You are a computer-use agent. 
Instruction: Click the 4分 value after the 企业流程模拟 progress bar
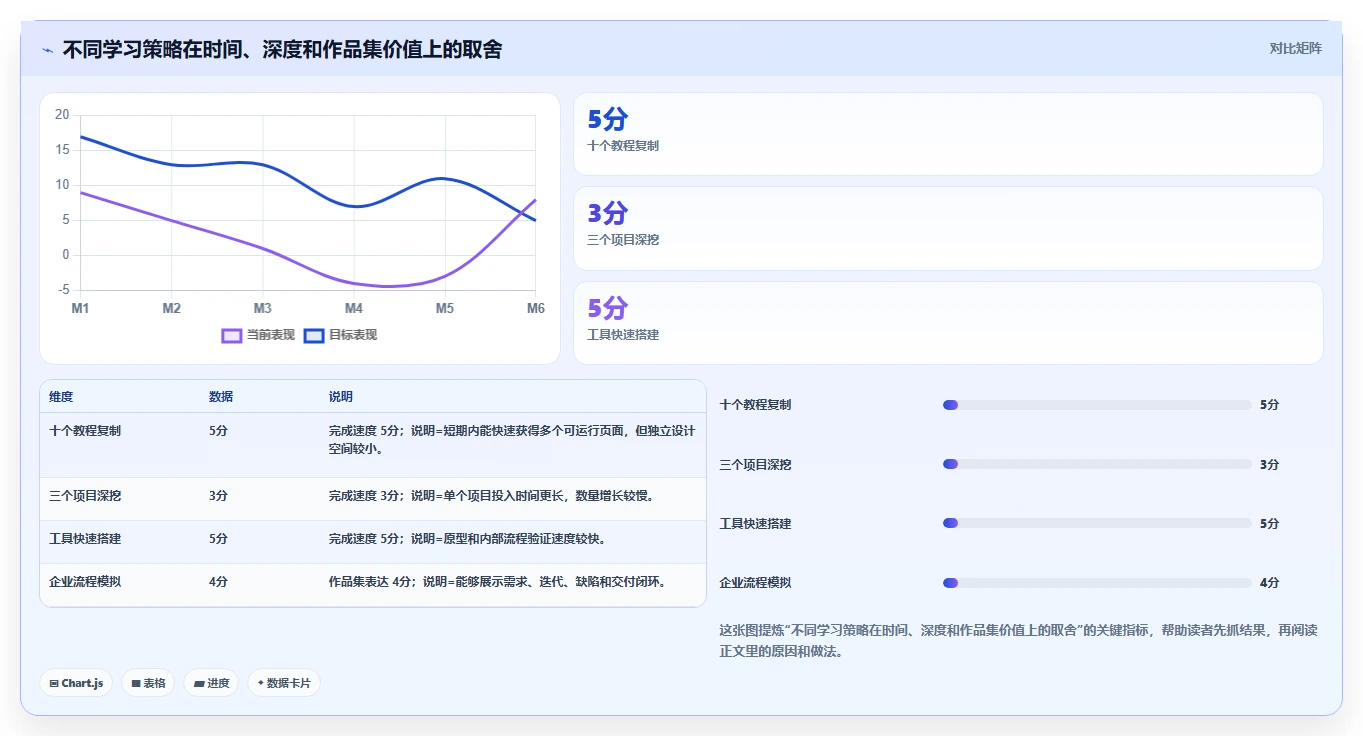click(x=1269, y=582)
